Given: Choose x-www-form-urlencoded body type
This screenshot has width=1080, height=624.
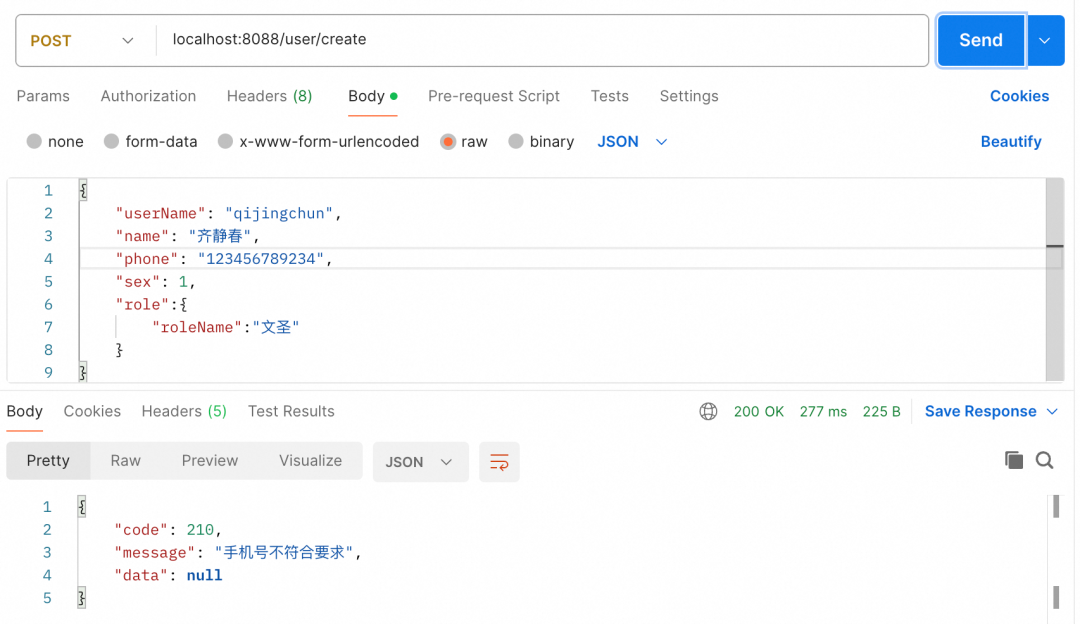Looking at the screenshot, I should 225,141.
